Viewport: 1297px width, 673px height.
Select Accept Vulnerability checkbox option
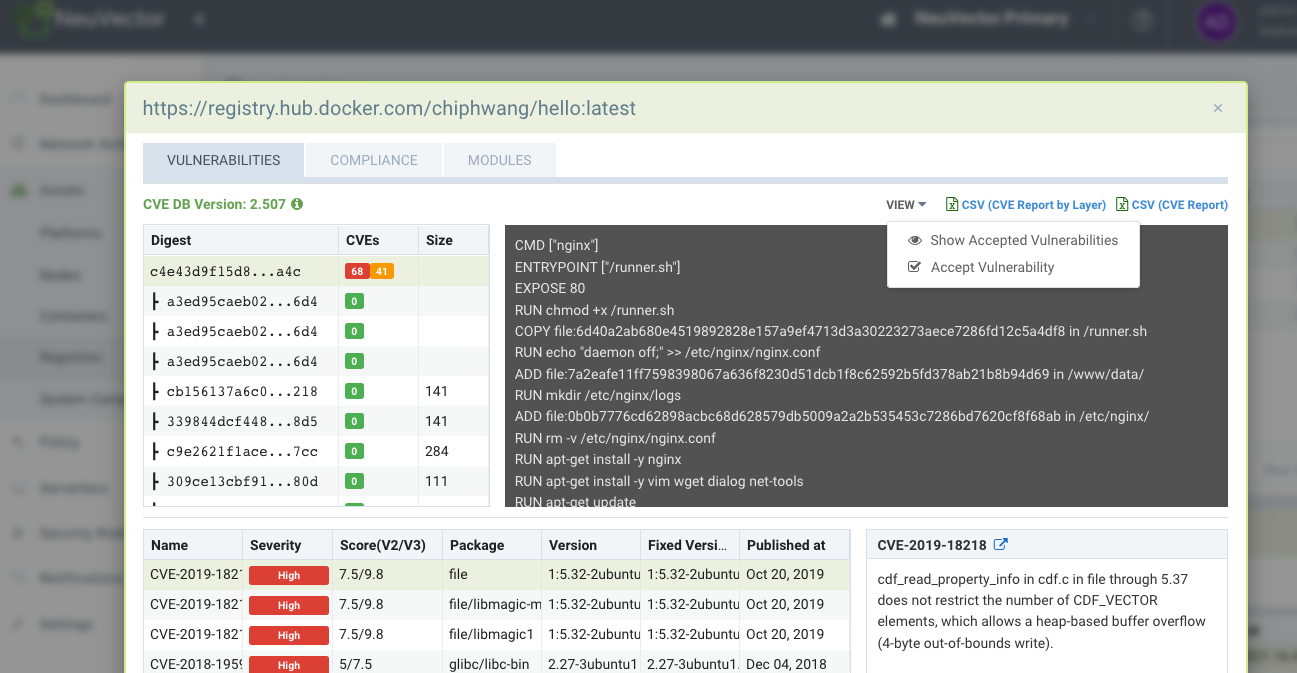914,267
